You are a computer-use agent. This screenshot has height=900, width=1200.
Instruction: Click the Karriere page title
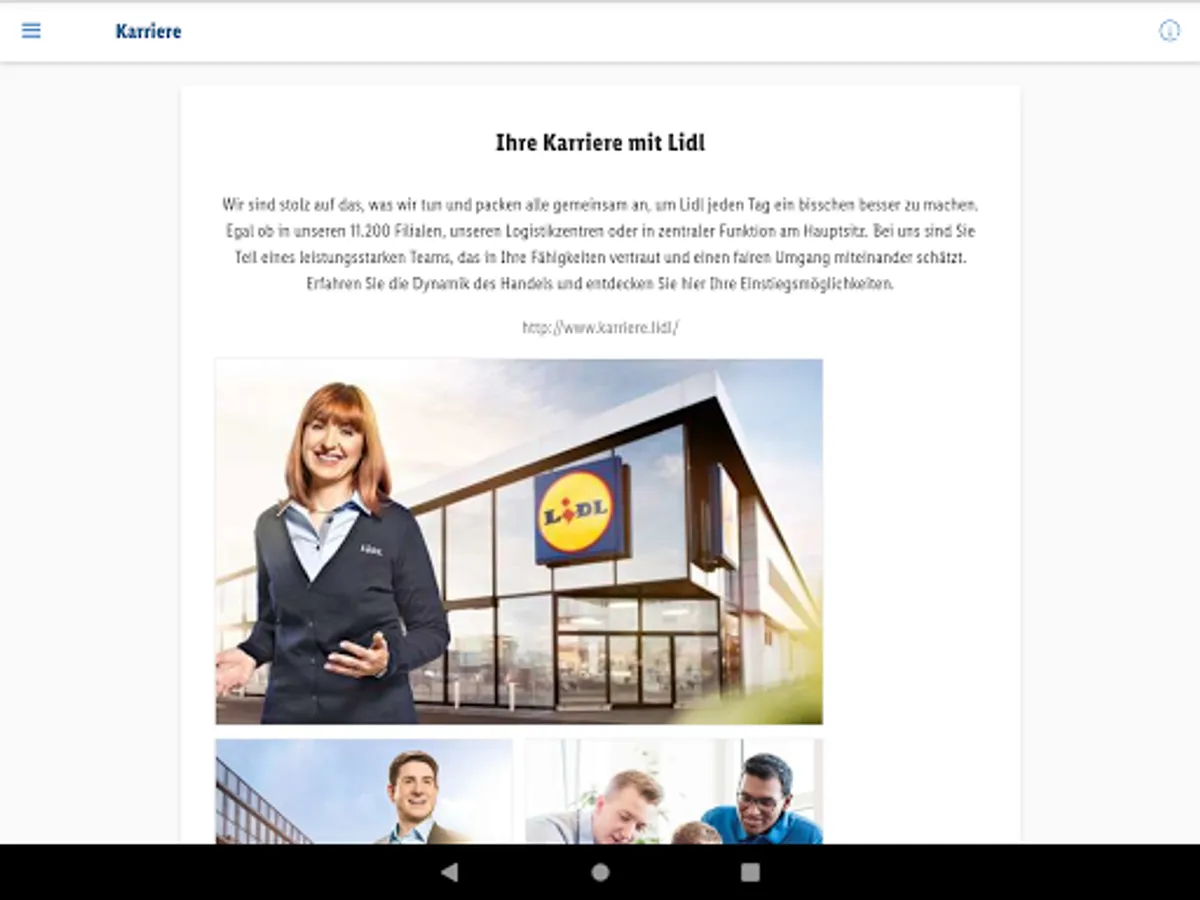[x=148, y=31]
